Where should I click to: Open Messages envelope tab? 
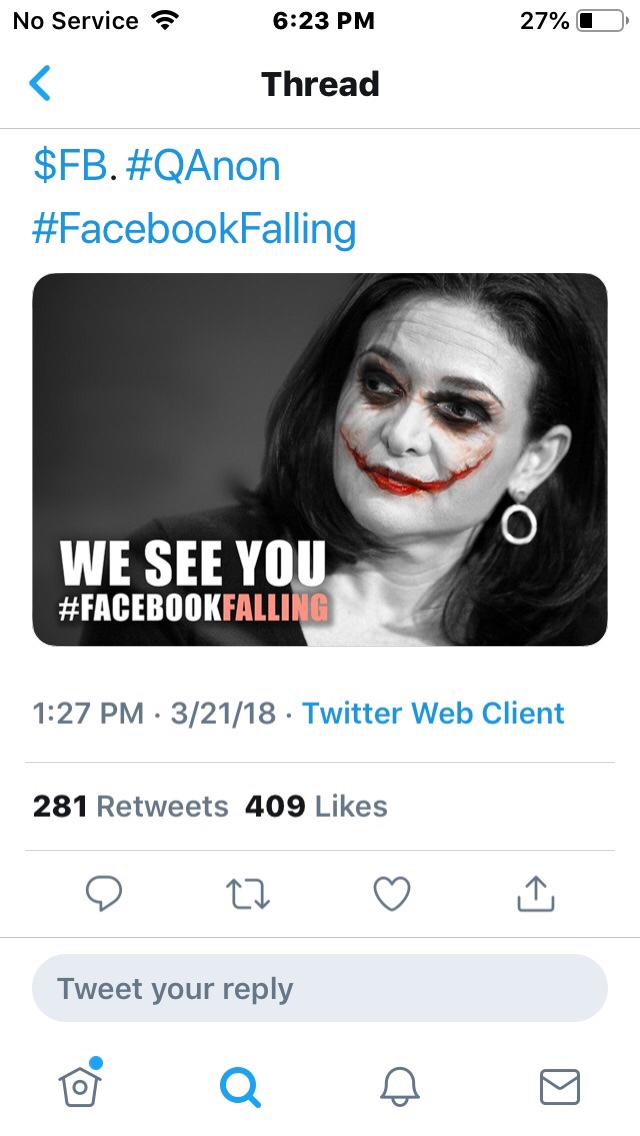[559, 1086]
